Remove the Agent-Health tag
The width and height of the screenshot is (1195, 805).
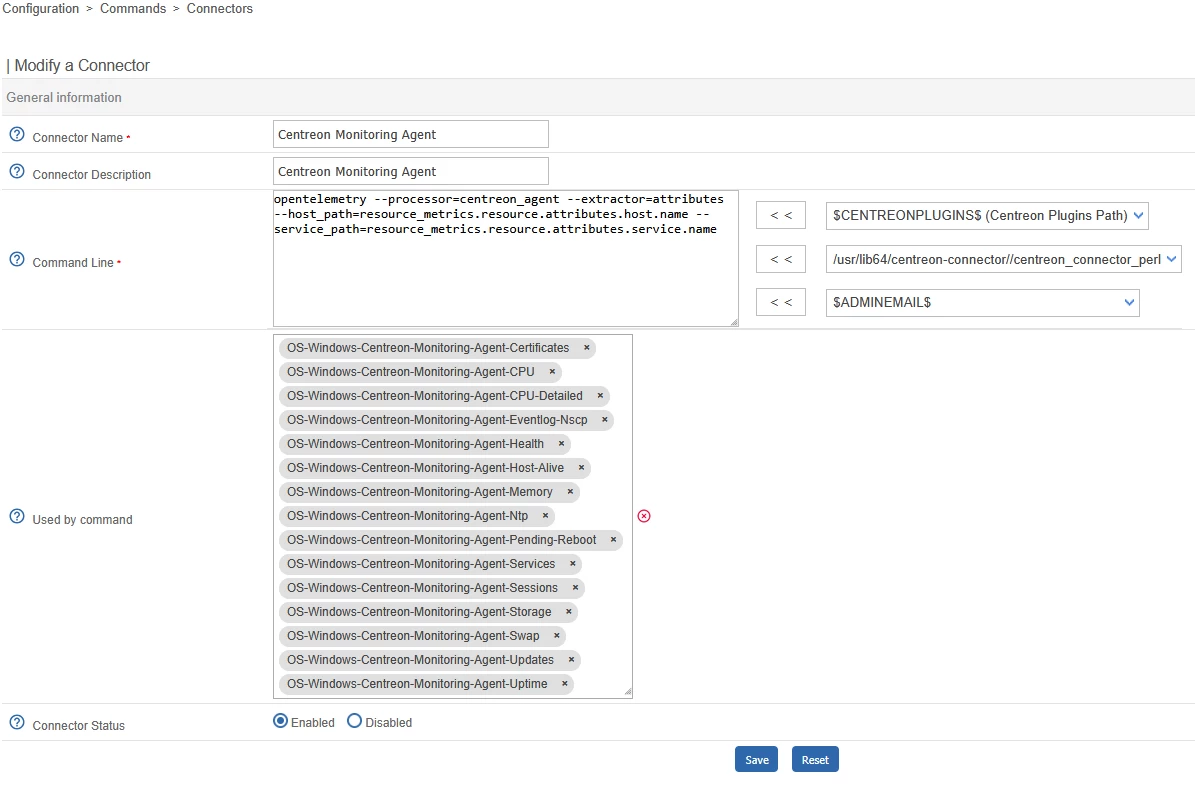pyautogui.click(x=562, y=444)
